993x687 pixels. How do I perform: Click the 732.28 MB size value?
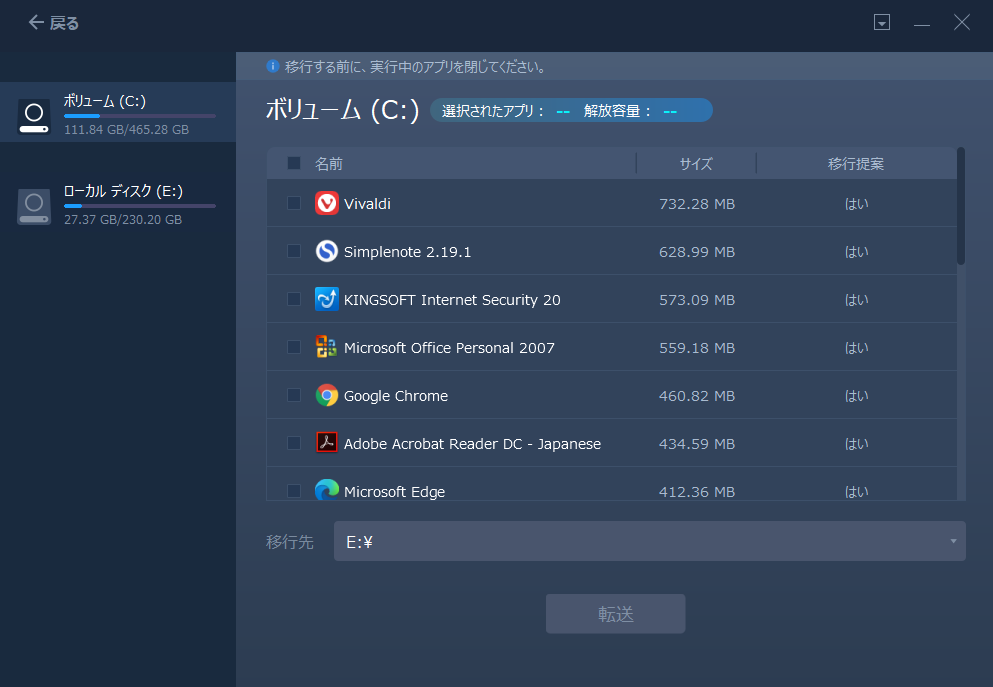pyautogui.click(x=697, y=204)
